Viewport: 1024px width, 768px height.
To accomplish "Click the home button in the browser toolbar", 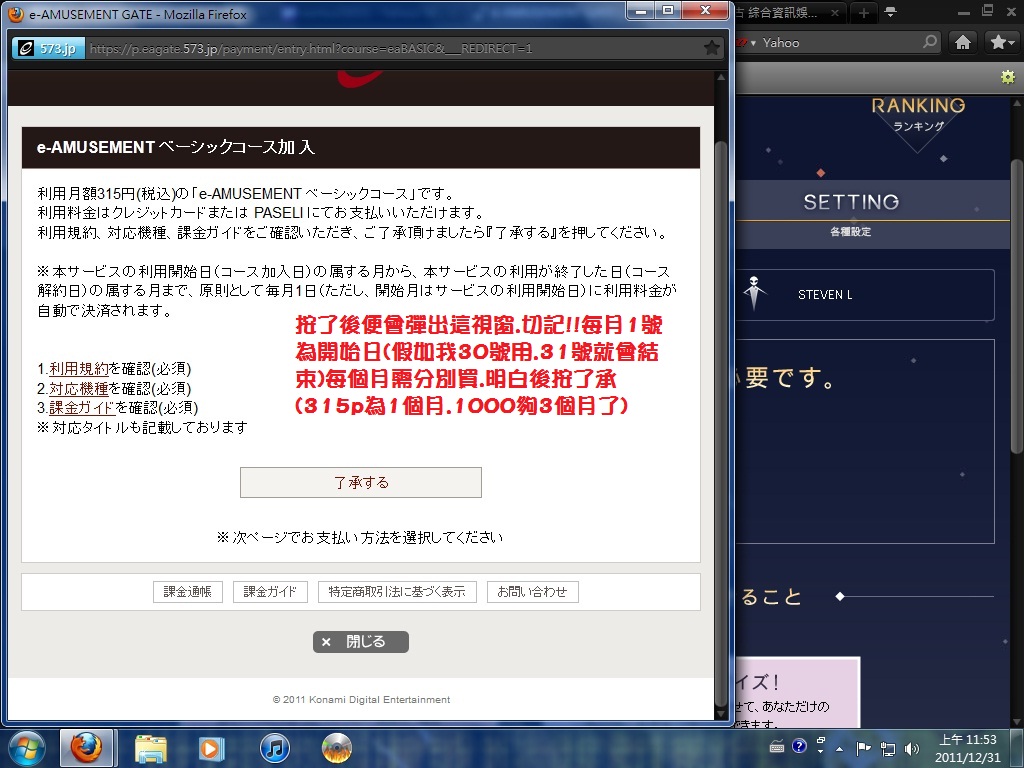I will (x=963, y=42).
